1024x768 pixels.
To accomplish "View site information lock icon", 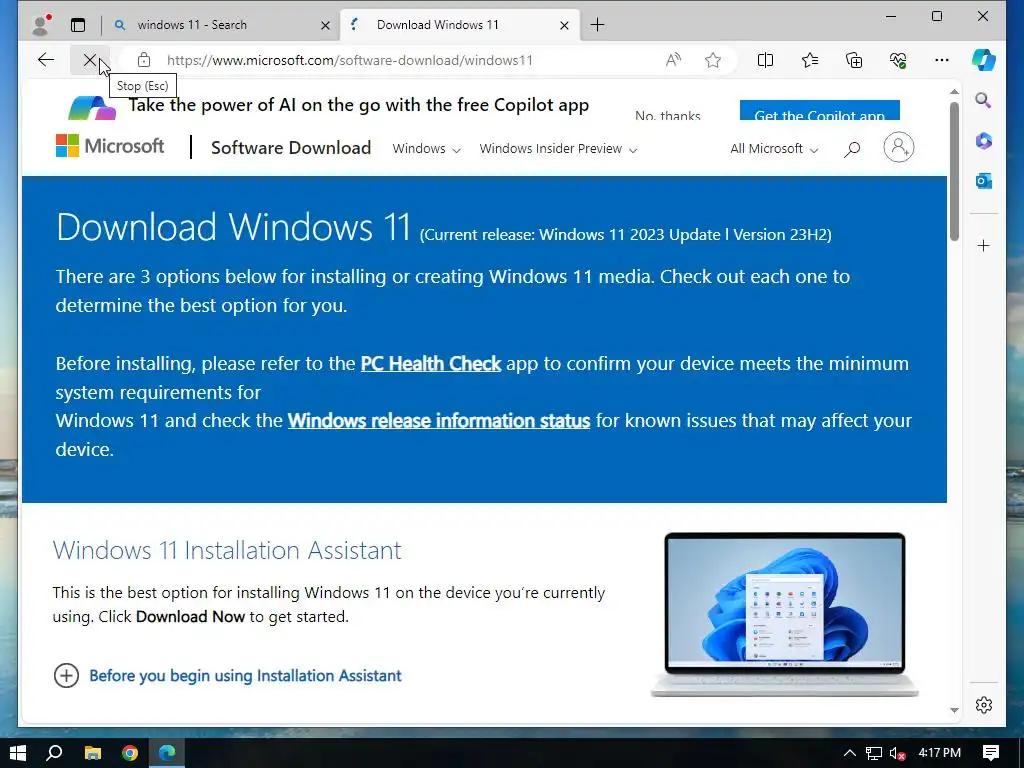I will click(144, 60).
